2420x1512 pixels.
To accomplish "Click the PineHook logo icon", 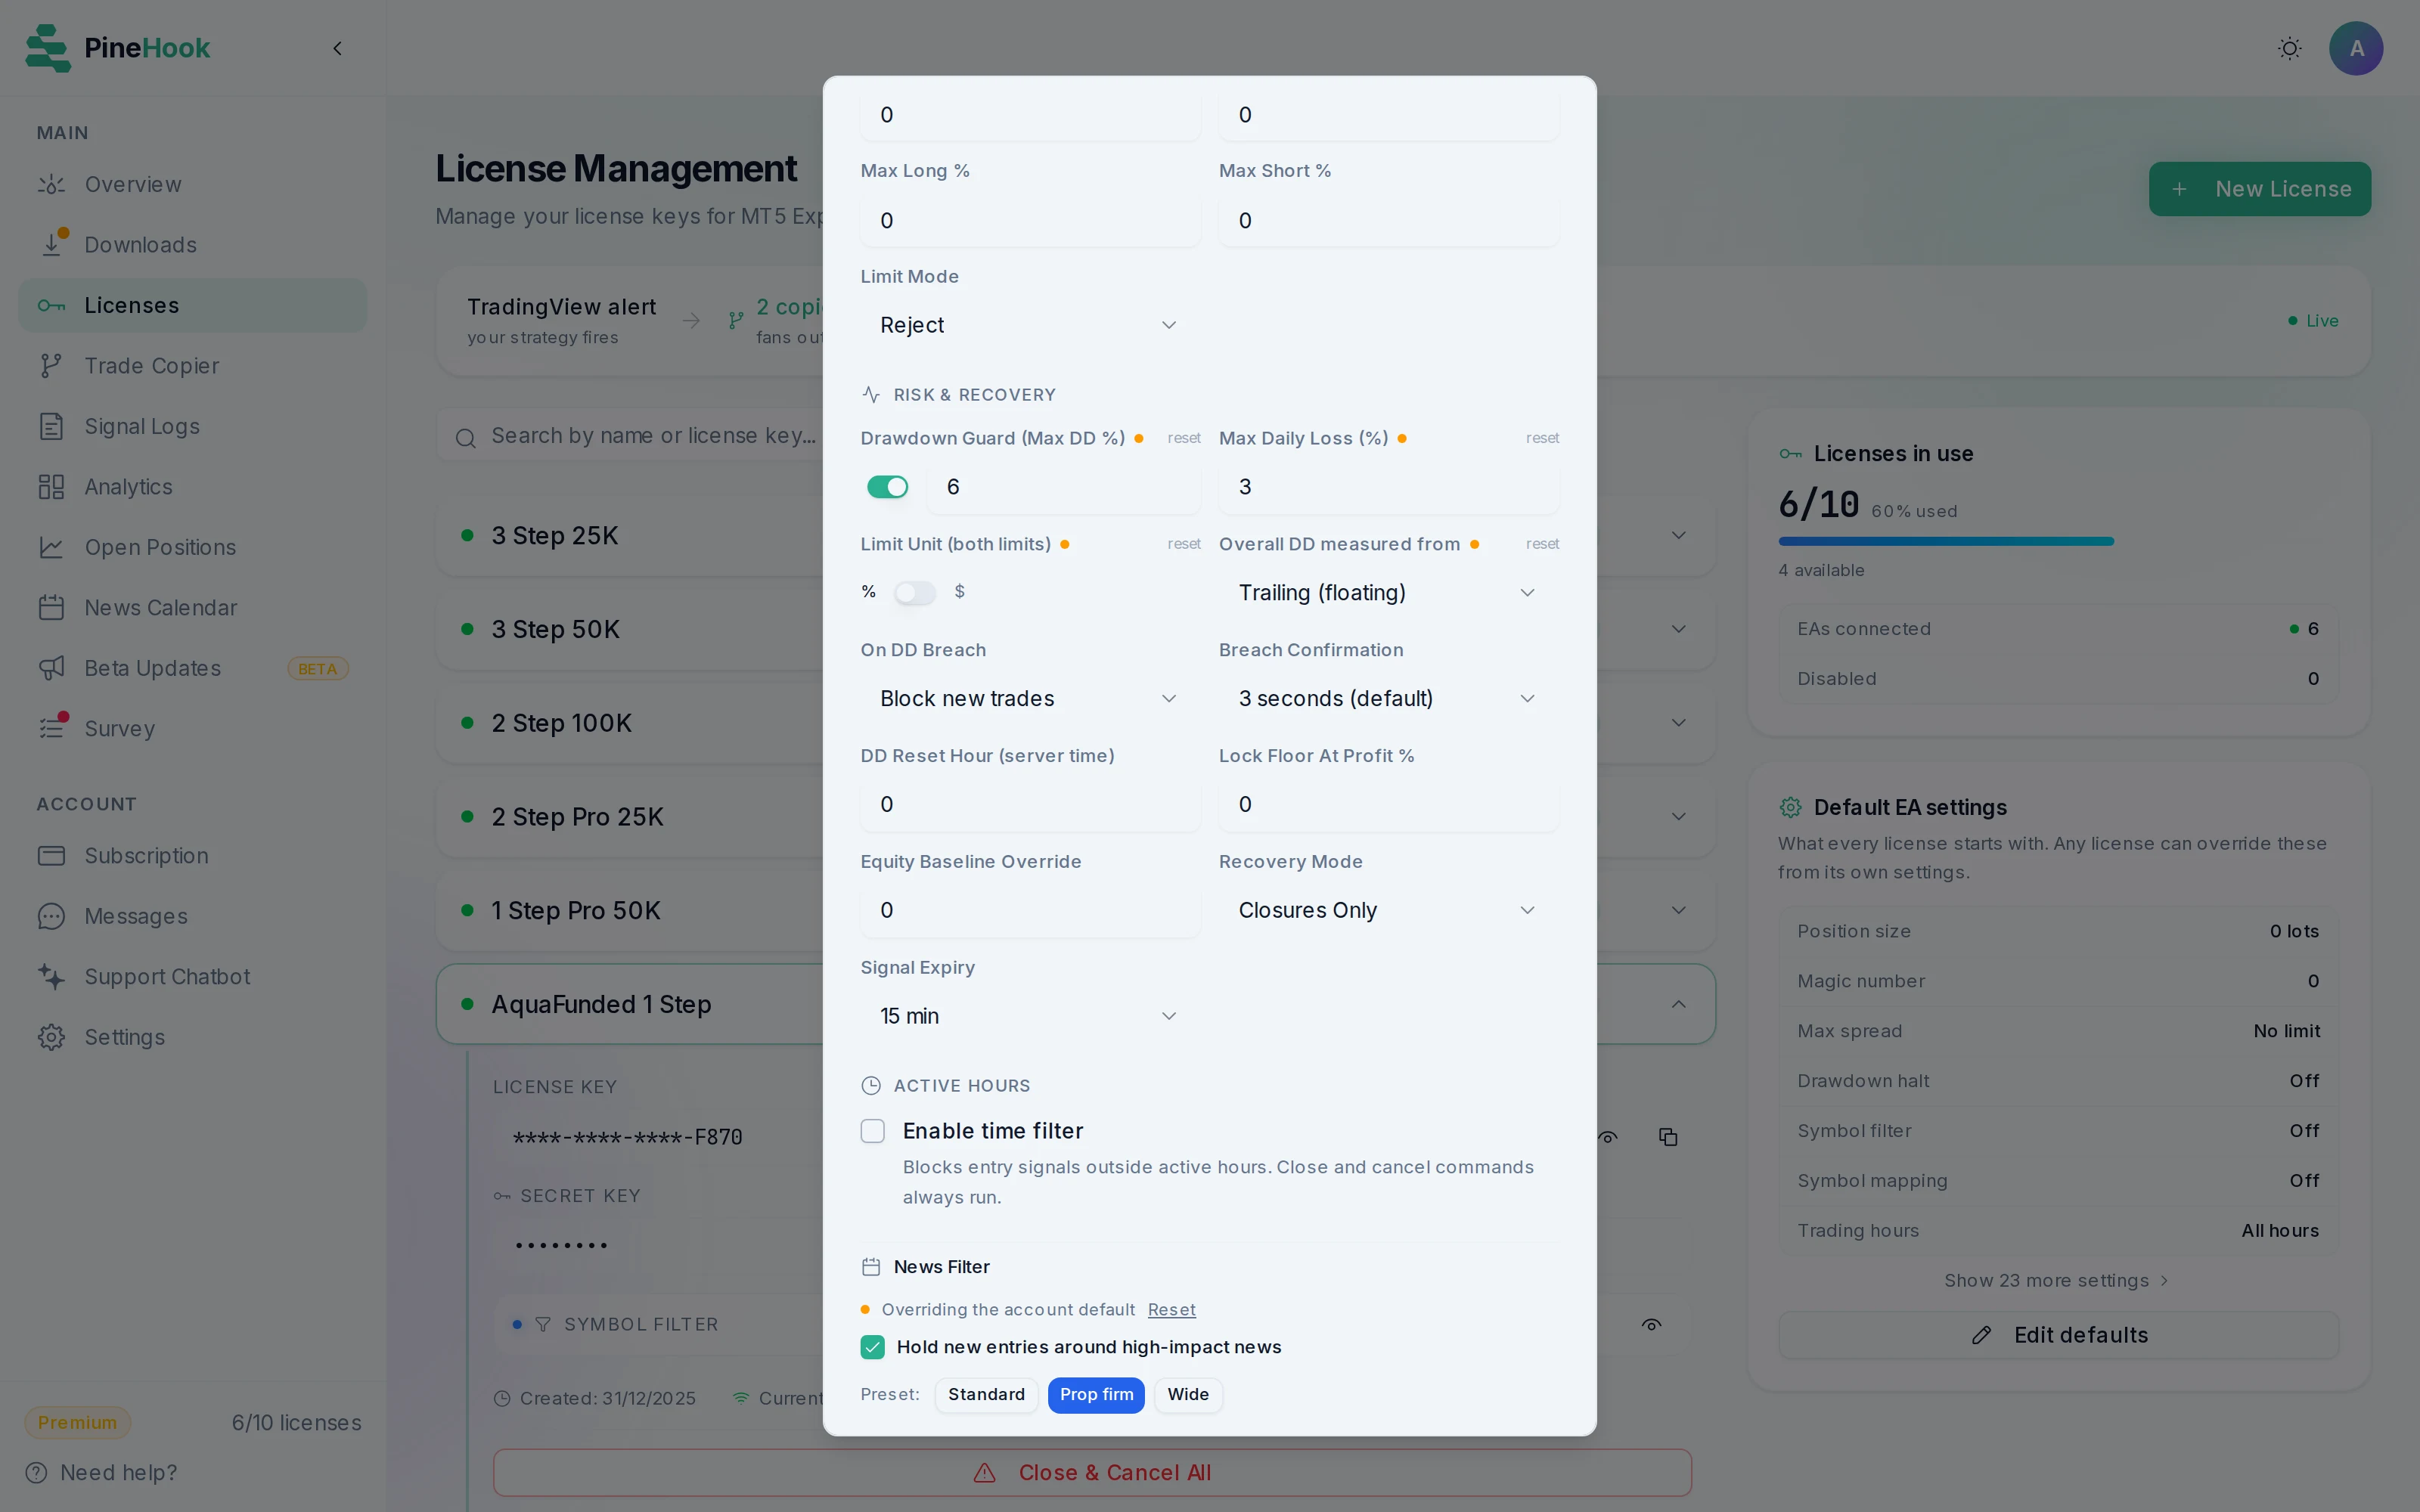I will pos(48,48).
